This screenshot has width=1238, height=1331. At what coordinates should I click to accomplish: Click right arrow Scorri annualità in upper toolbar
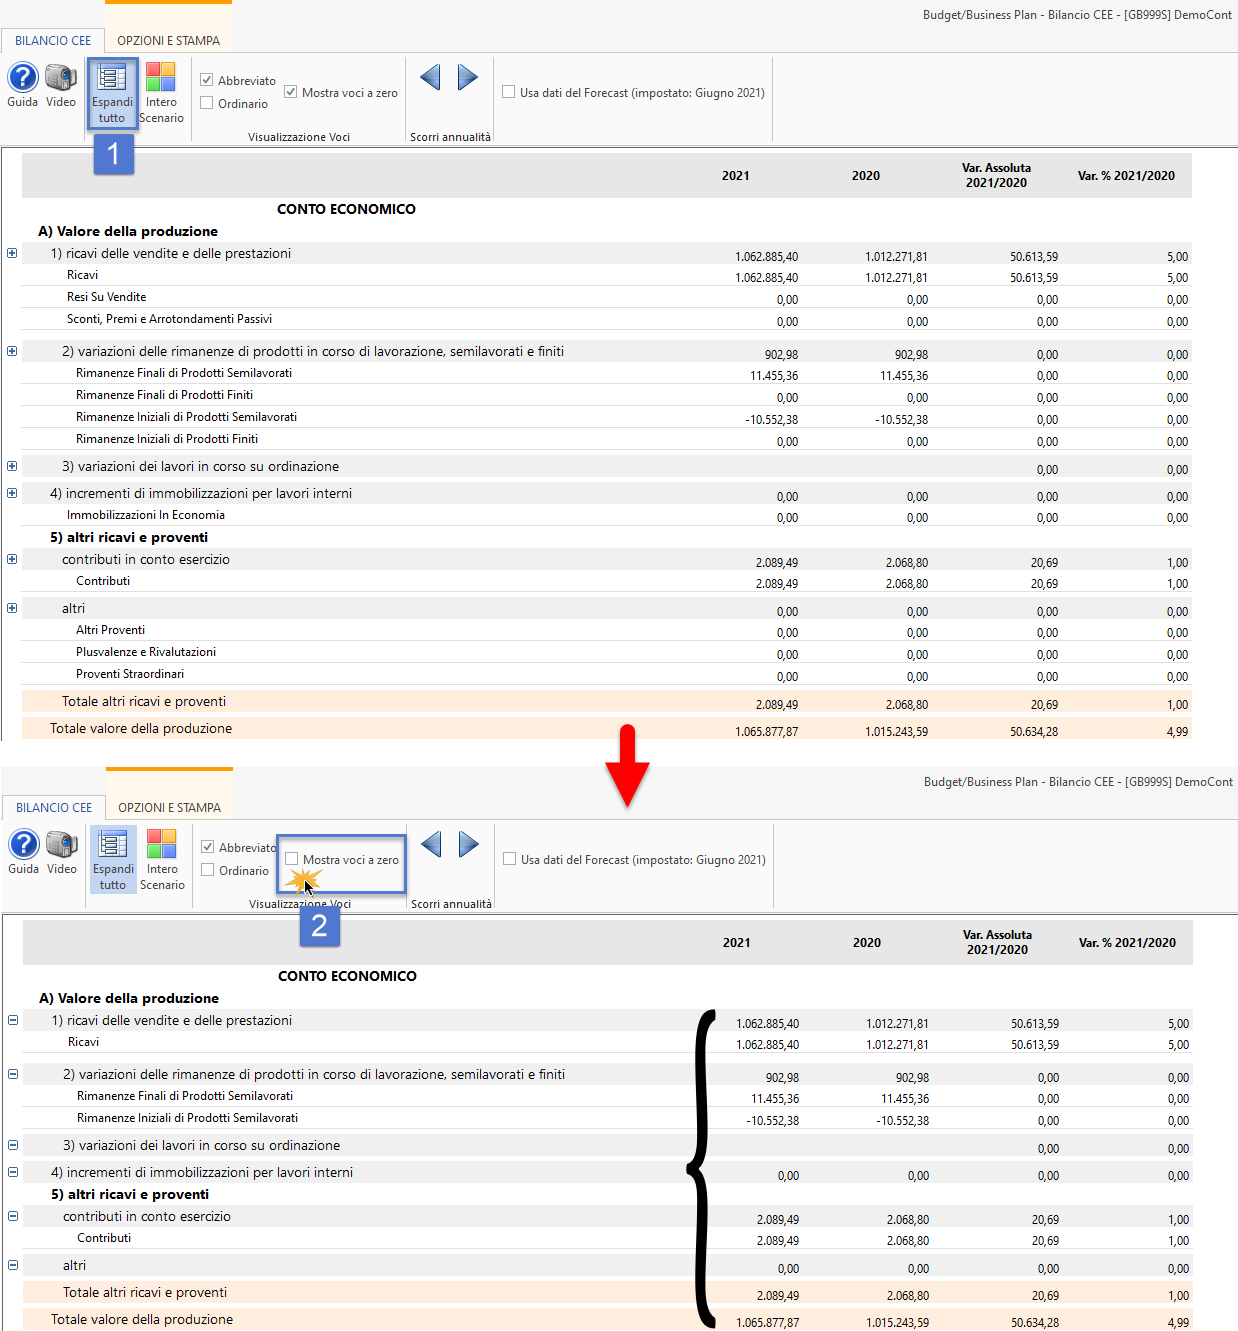[x=467, y=77]
